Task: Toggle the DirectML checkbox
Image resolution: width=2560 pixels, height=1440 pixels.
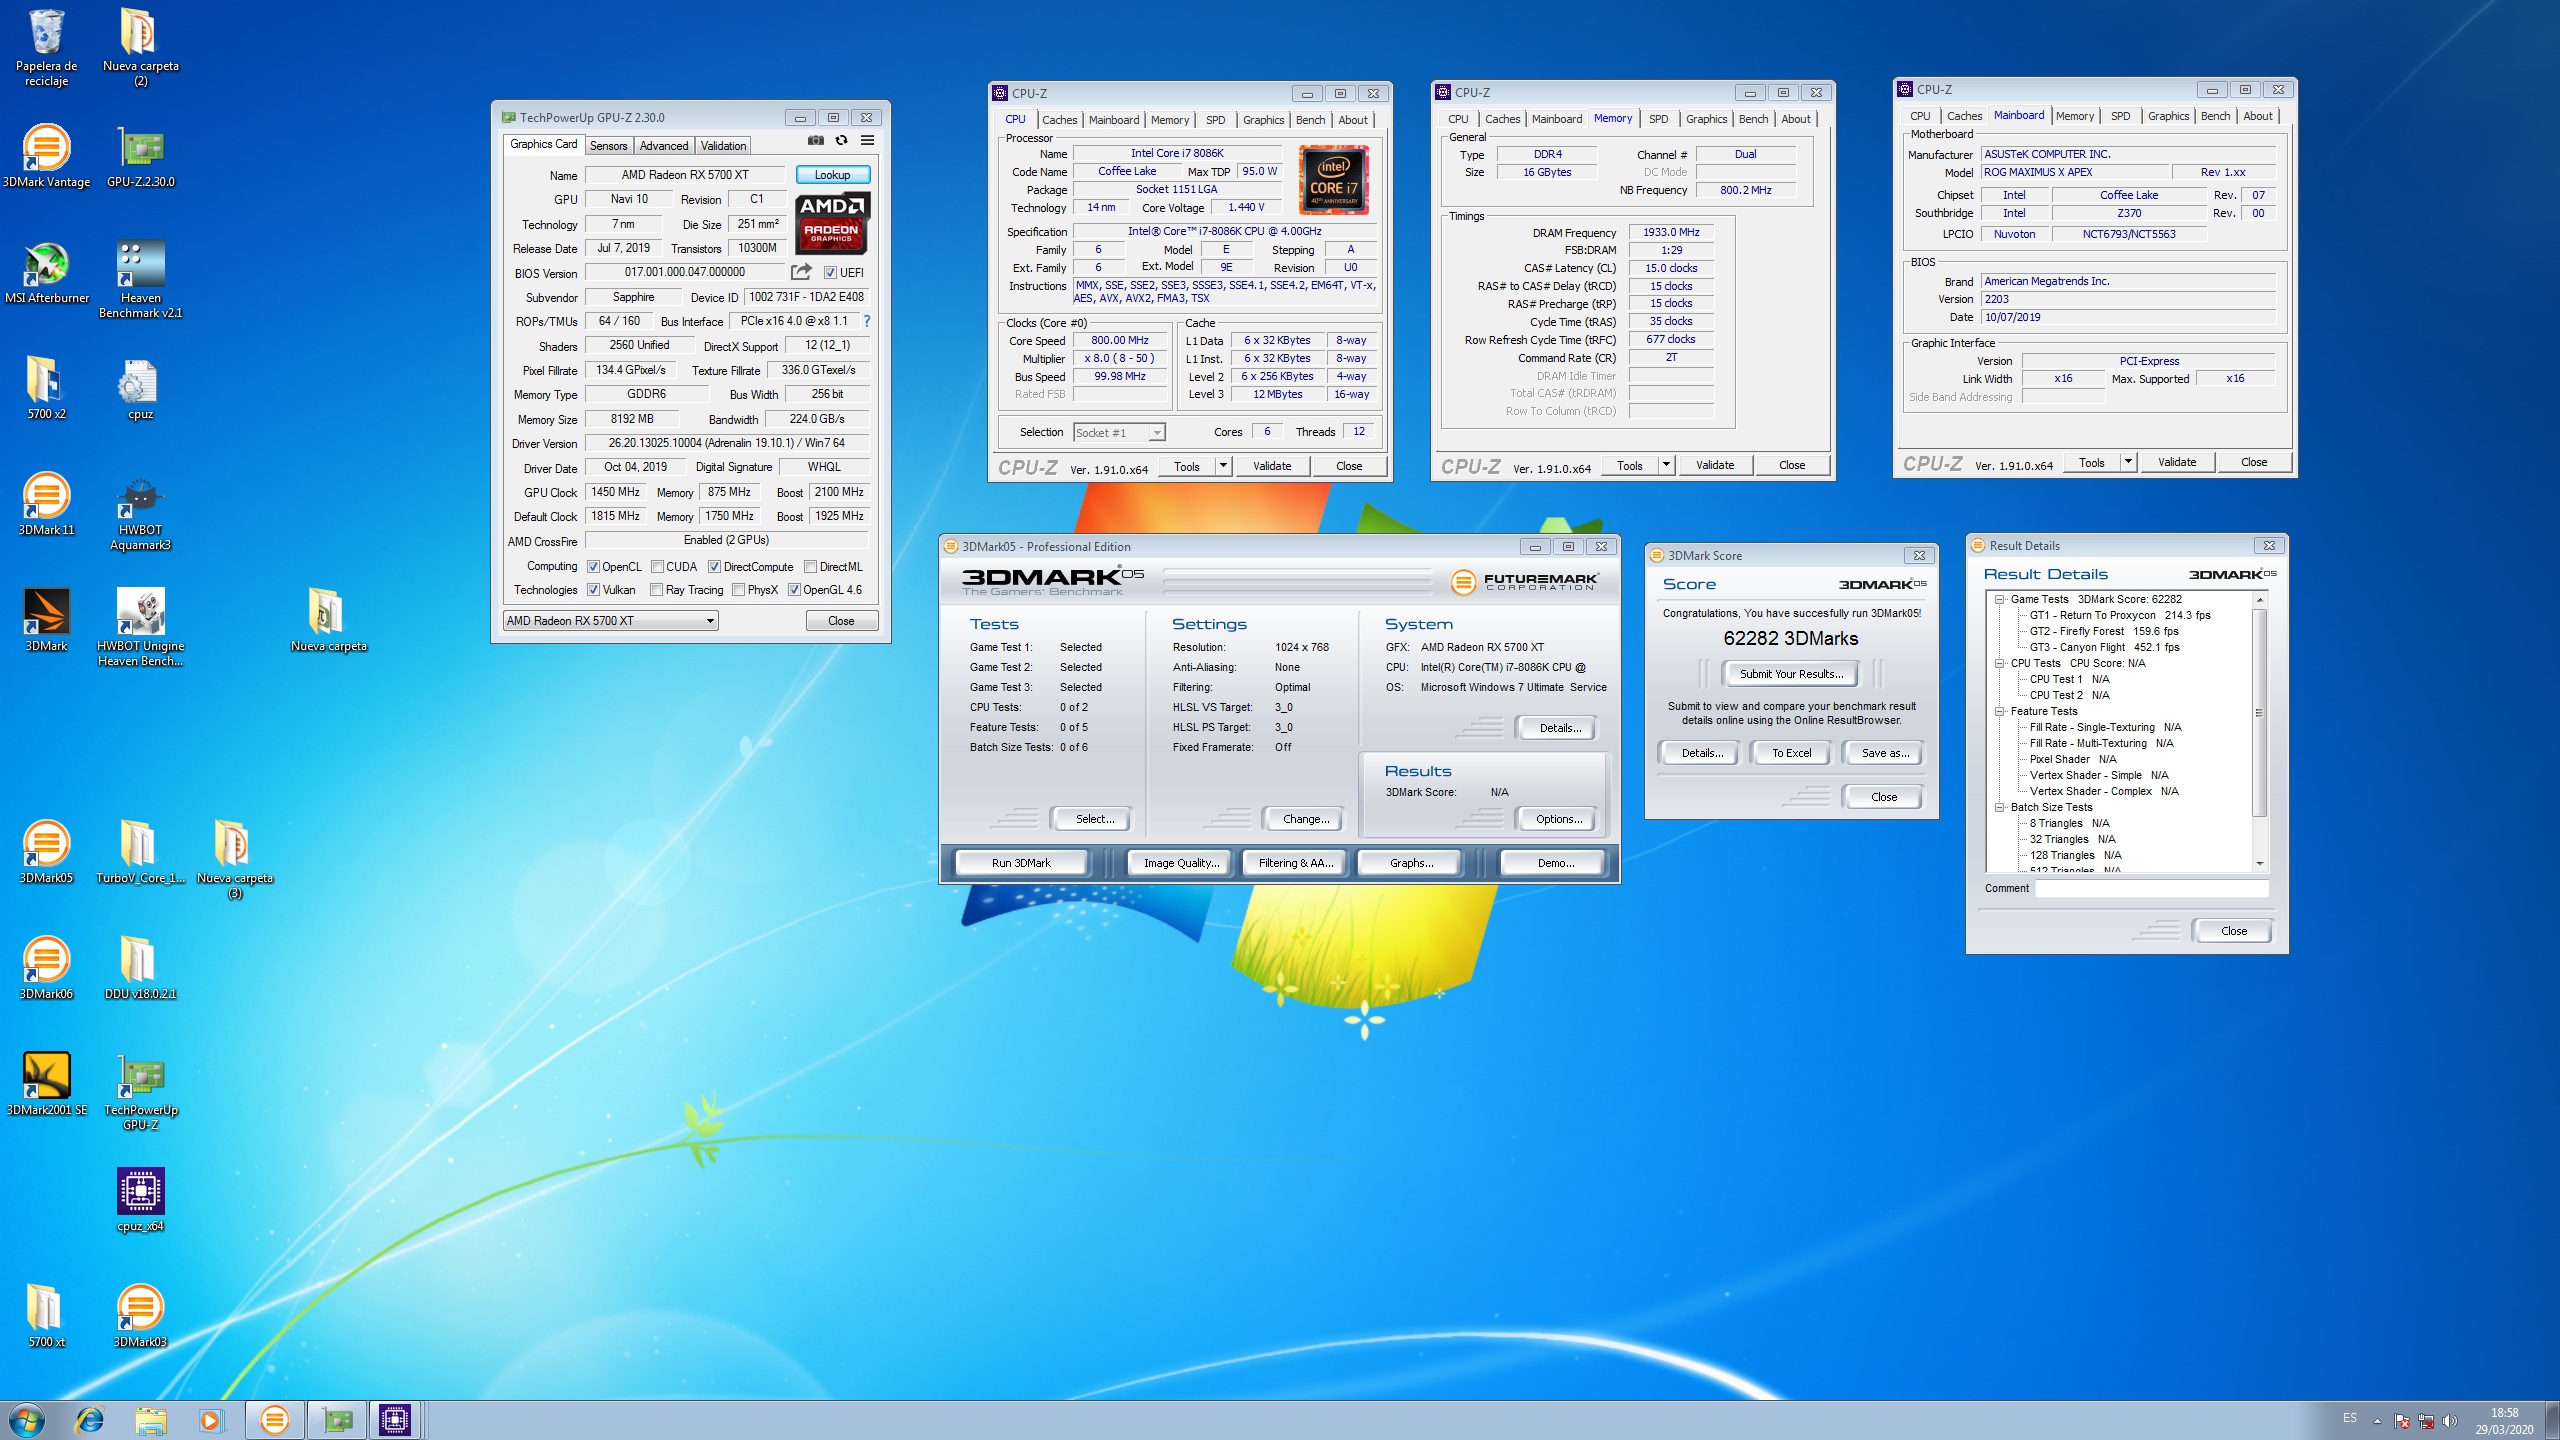Action: (811, 567)
